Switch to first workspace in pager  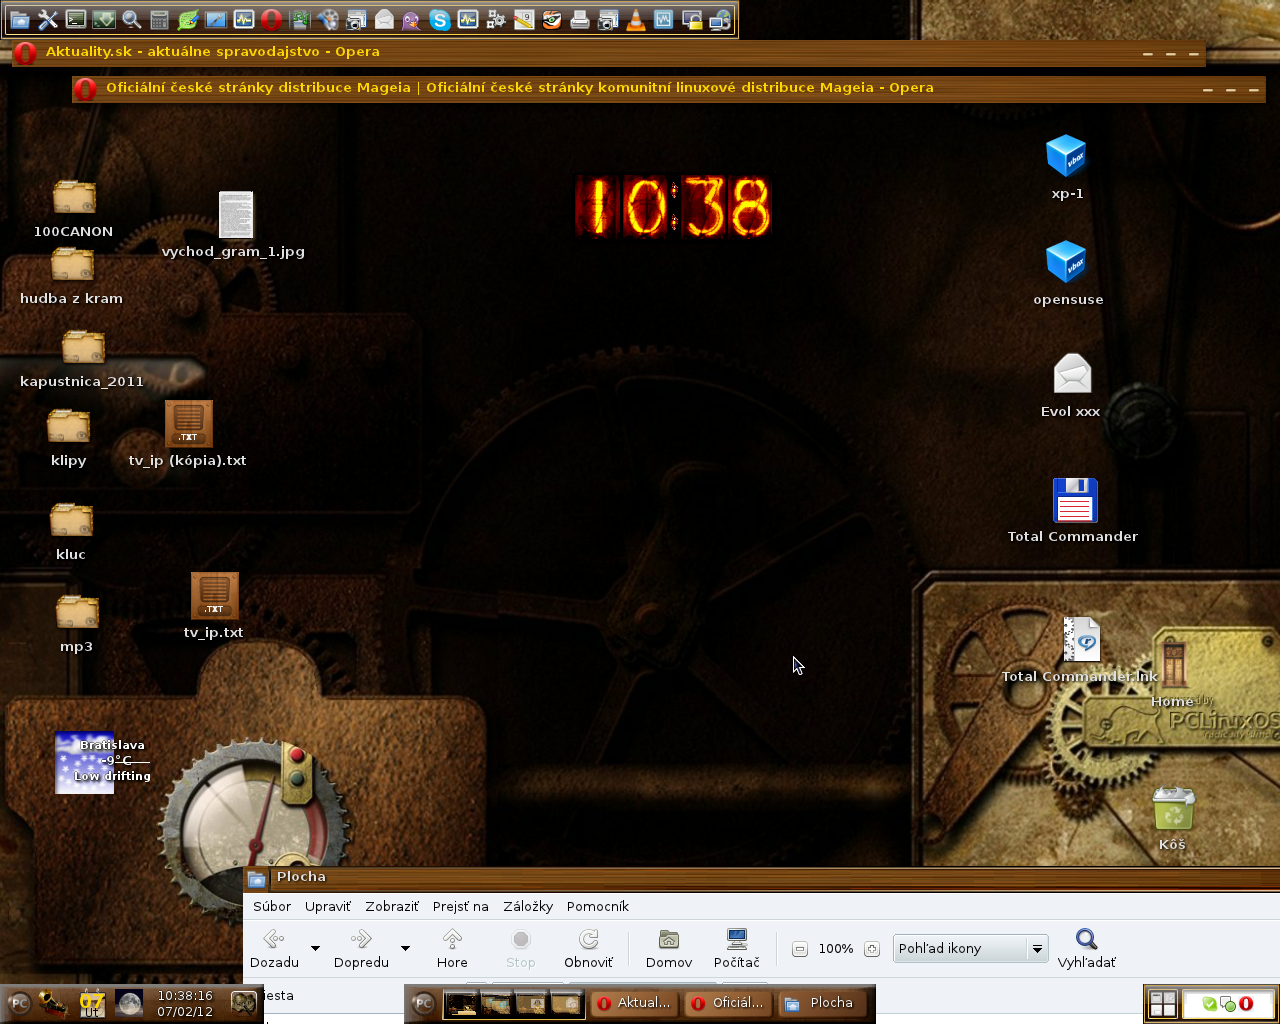tap(461, 1003)
